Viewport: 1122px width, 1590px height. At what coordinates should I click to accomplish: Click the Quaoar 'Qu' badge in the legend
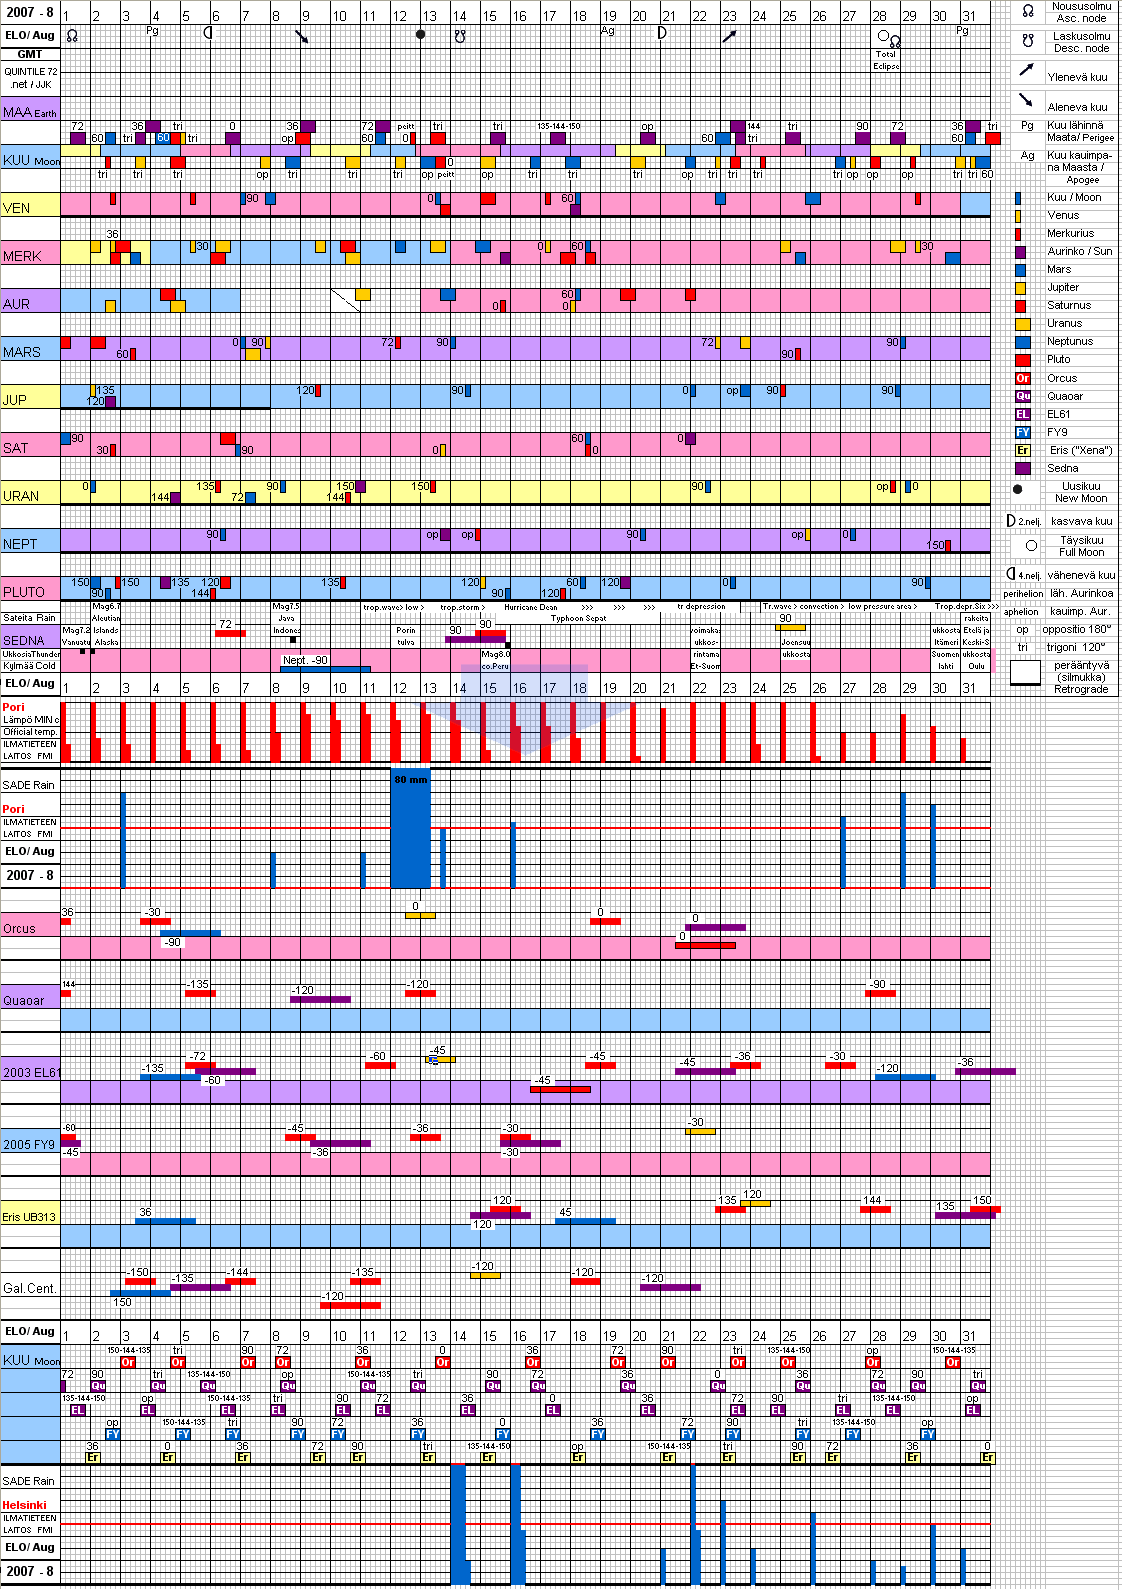pos(1022,396)
